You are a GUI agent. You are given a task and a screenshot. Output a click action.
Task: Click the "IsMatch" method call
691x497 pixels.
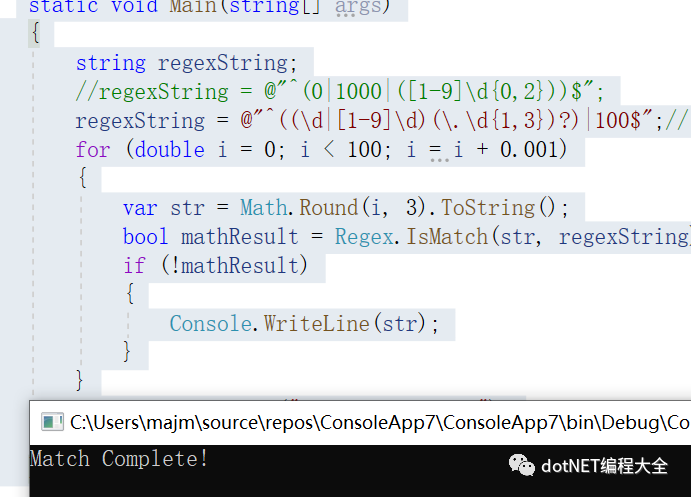(439, 237)
